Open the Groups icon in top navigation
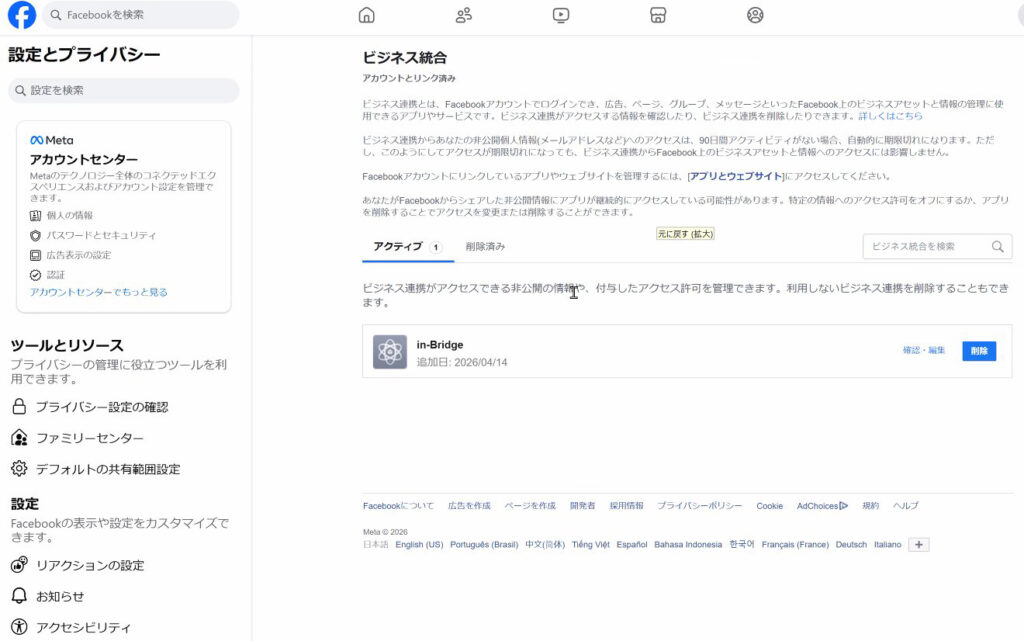The image size is (1024, 641). tap(755, 15)
